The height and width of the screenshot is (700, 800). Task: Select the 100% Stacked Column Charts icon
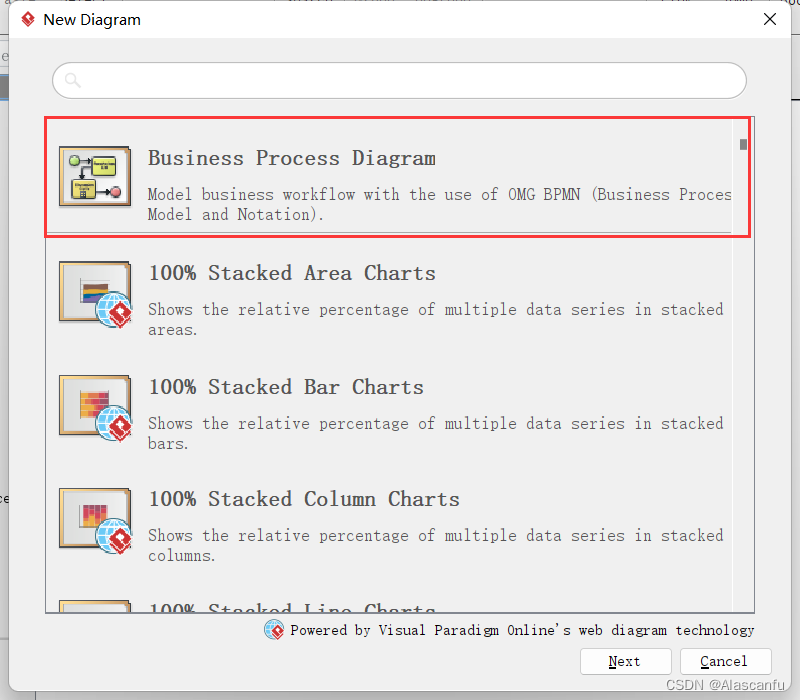[95, 521]
